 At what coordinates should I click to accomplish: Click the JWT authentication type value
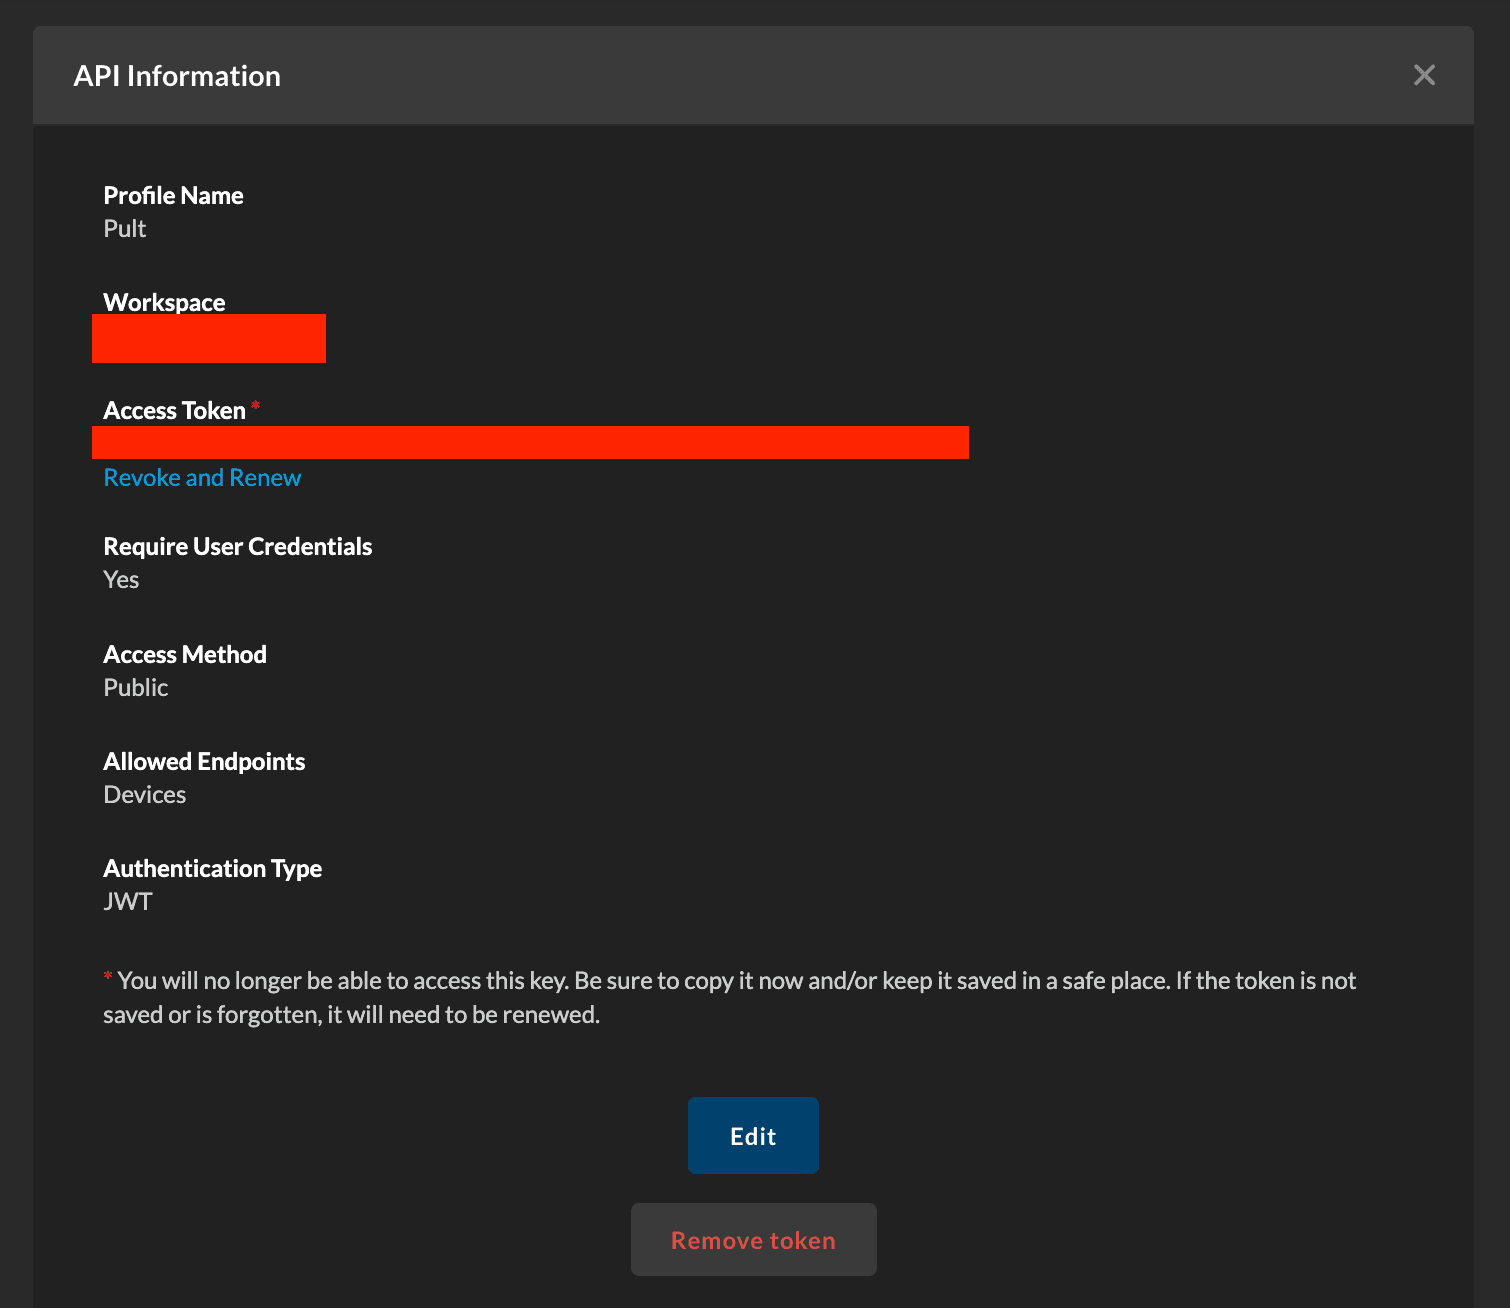click(127, 901)
